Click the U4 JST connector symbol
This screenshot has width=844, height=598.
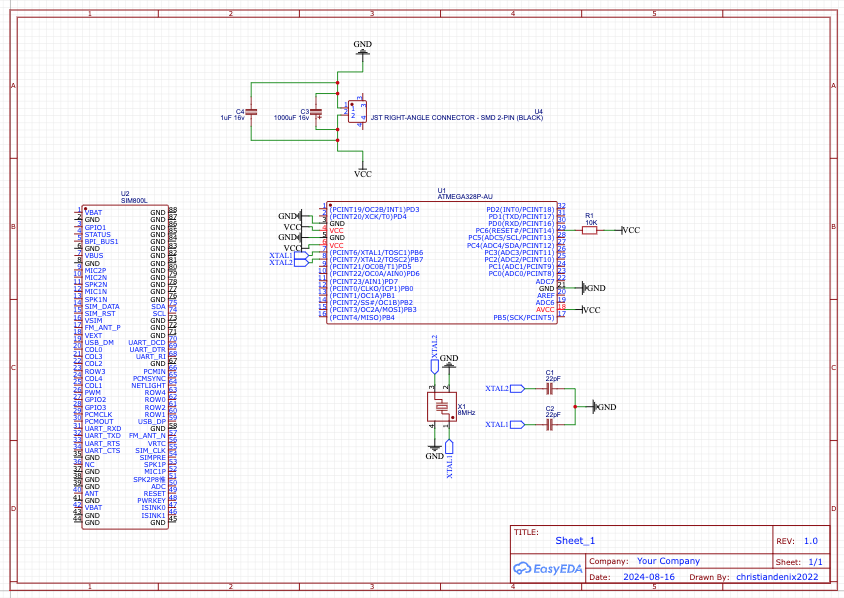pyautogui.click(x=357, y=112)
